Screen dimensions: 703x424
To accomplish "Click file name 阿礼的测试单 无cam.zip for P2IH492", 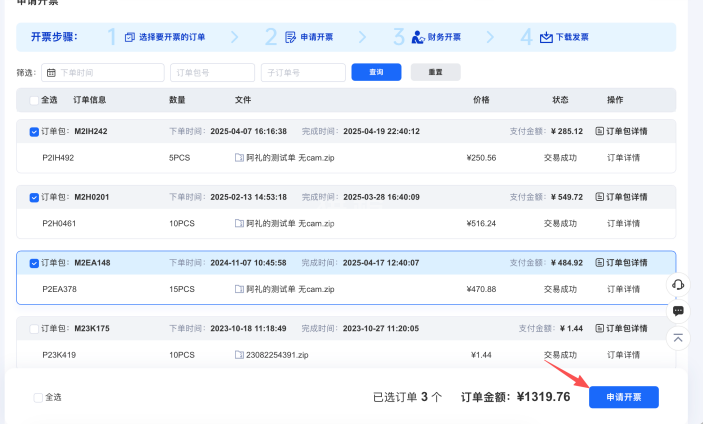I will (x=290, y=158).
